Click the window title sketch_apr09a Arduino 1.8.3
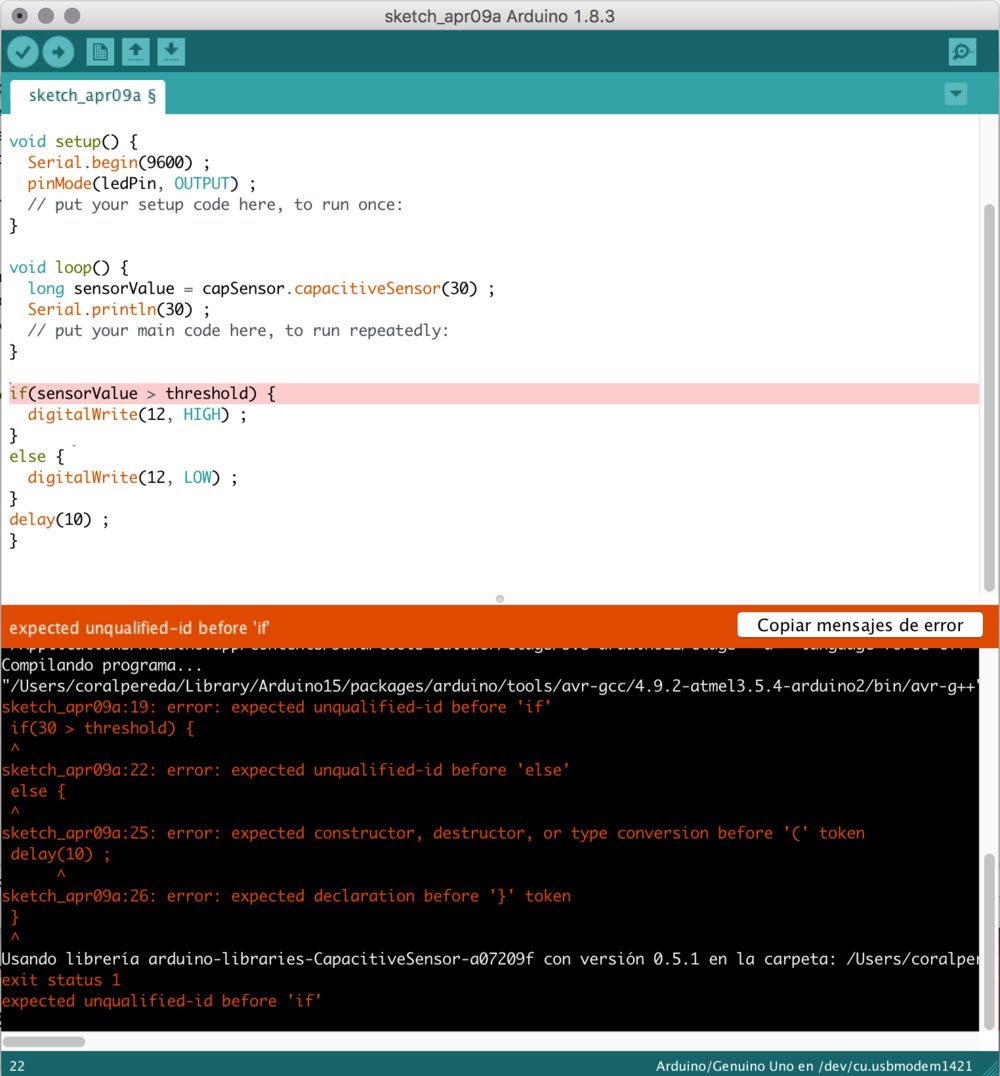1000x1076 pixels. (x=499, y=16)
